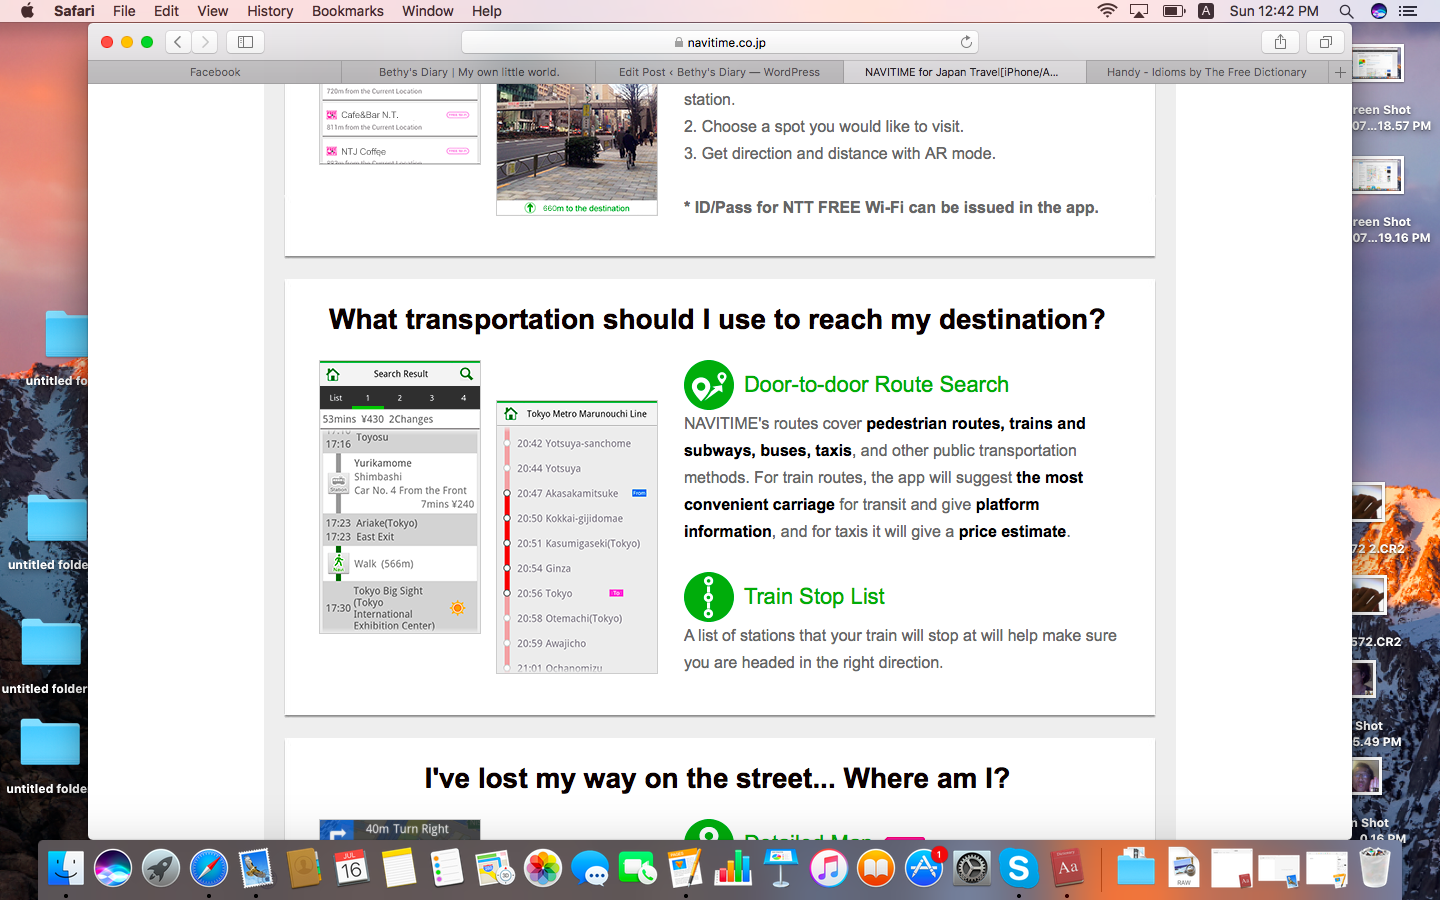
Task: Open the Safari menu
Action: (74, 11)
